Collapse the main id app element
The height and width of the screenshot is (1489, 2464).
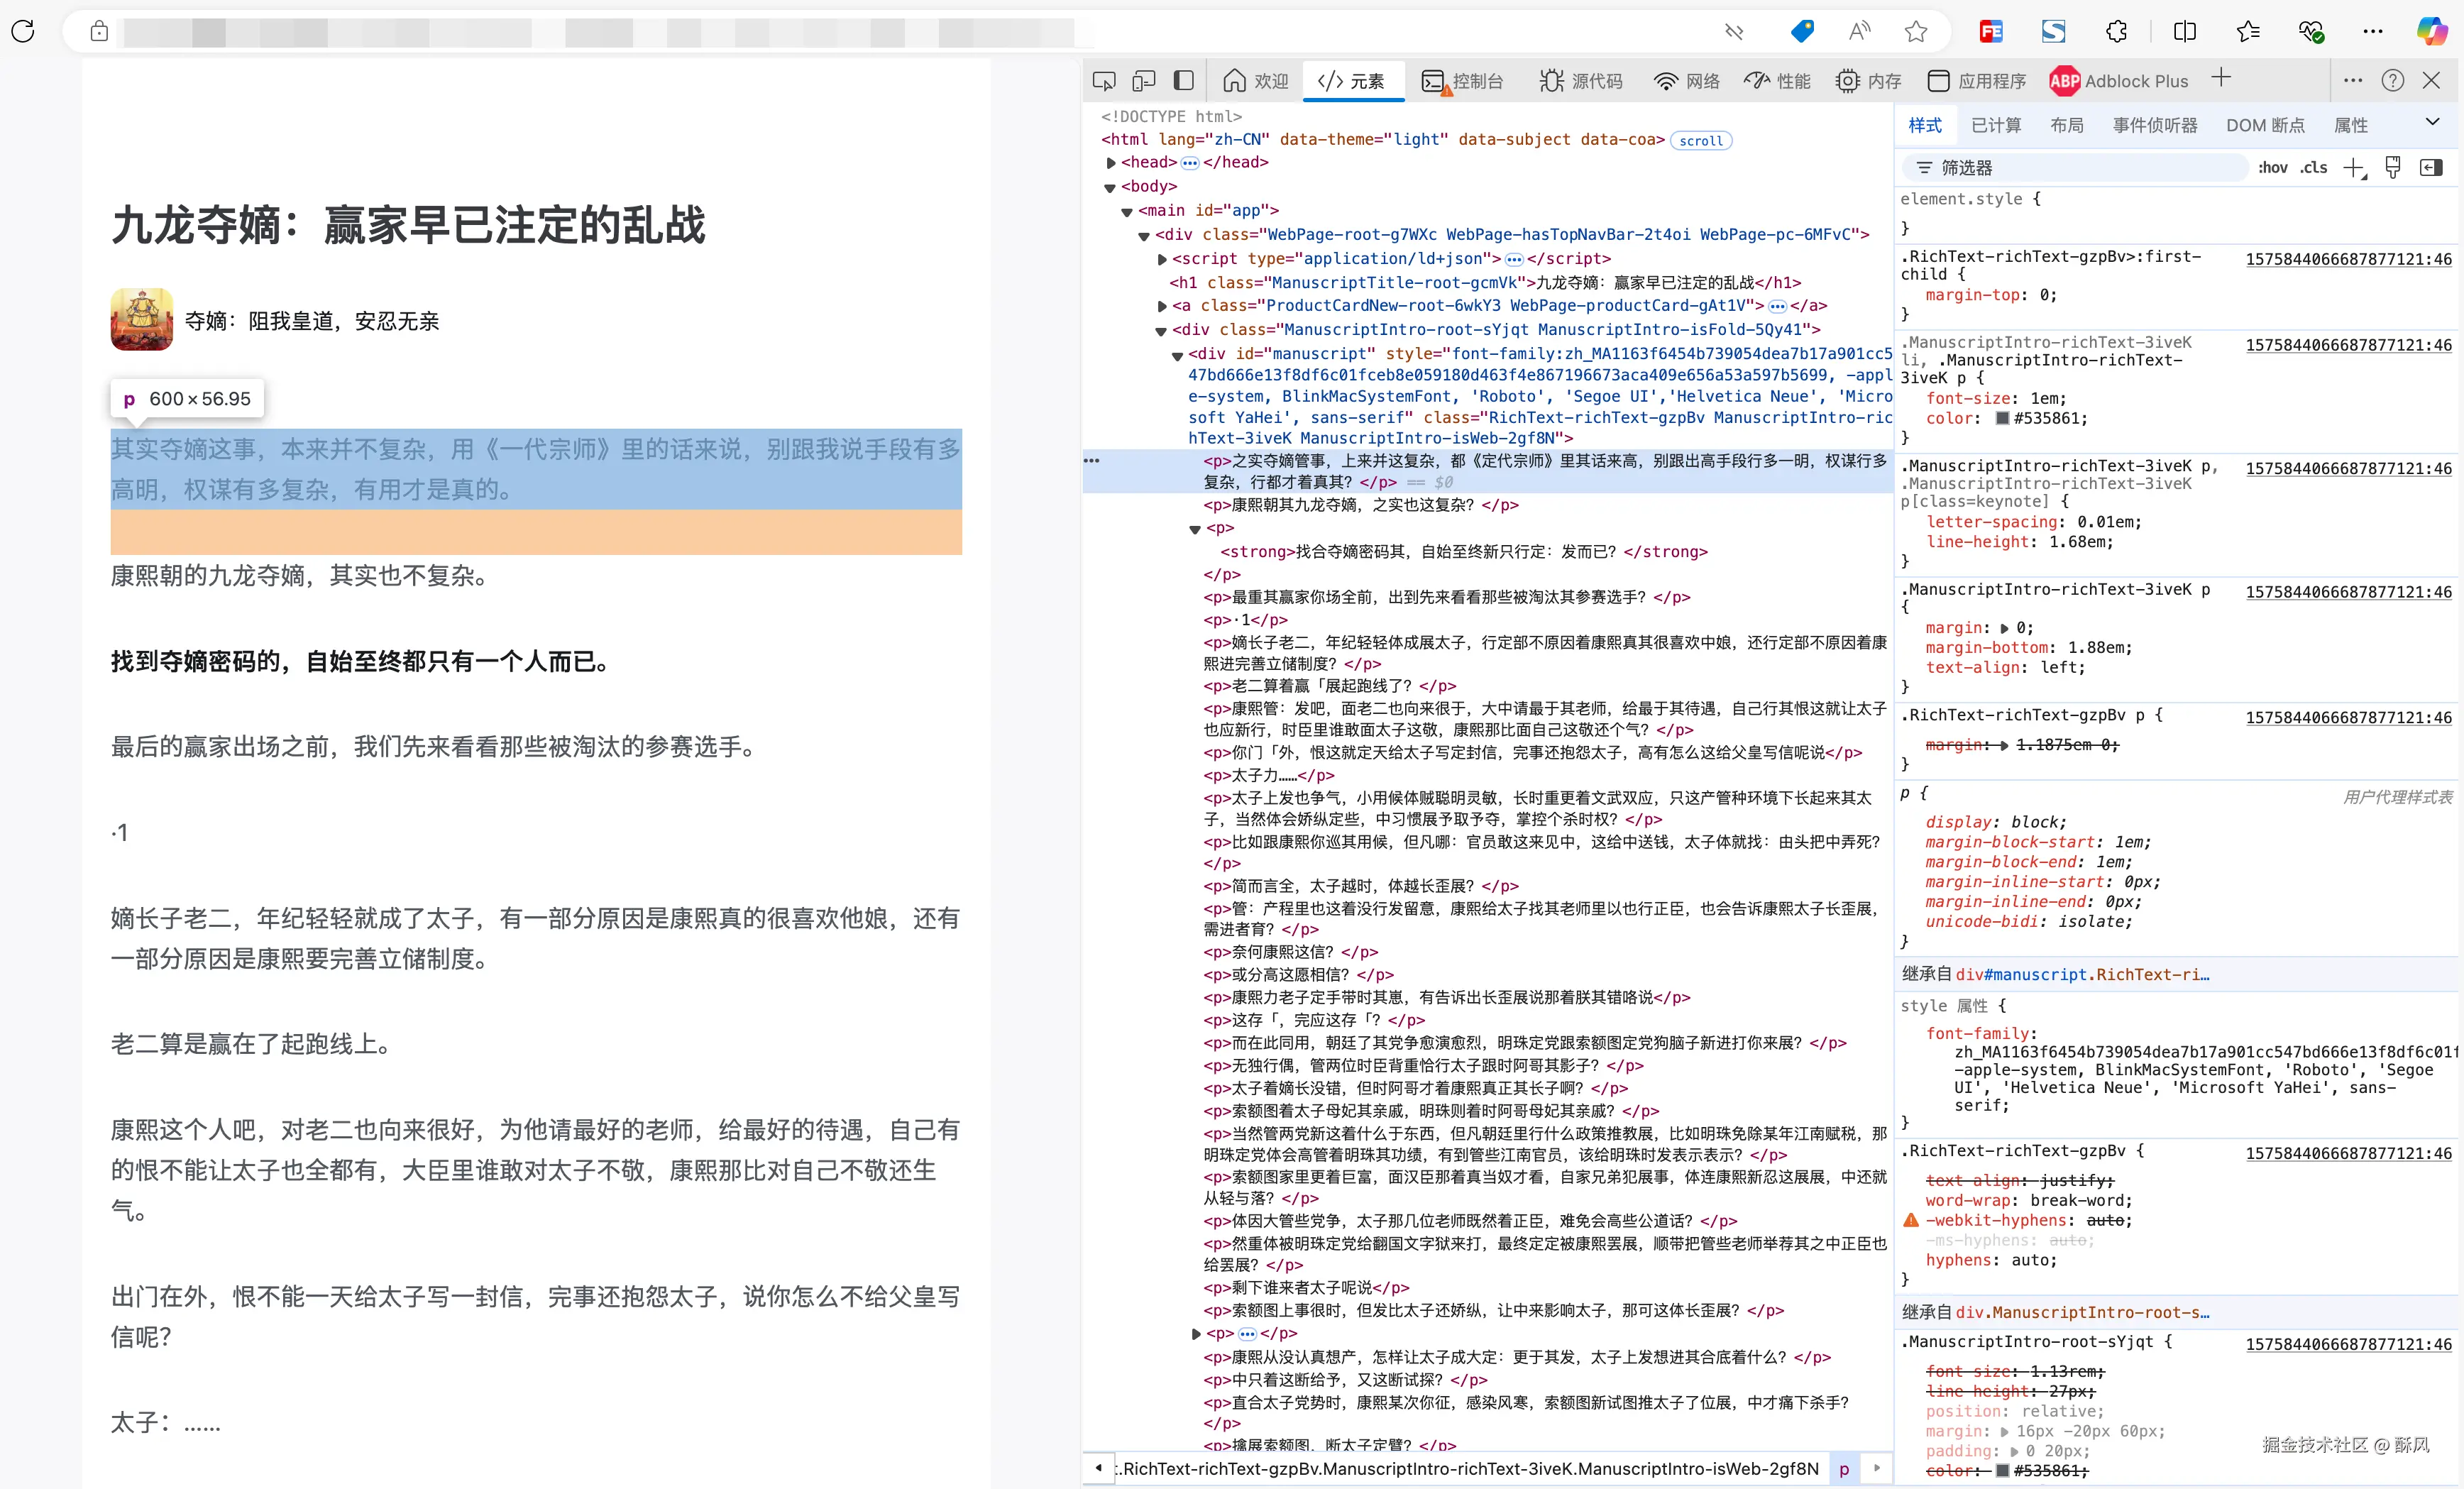tap(1127, 210)
